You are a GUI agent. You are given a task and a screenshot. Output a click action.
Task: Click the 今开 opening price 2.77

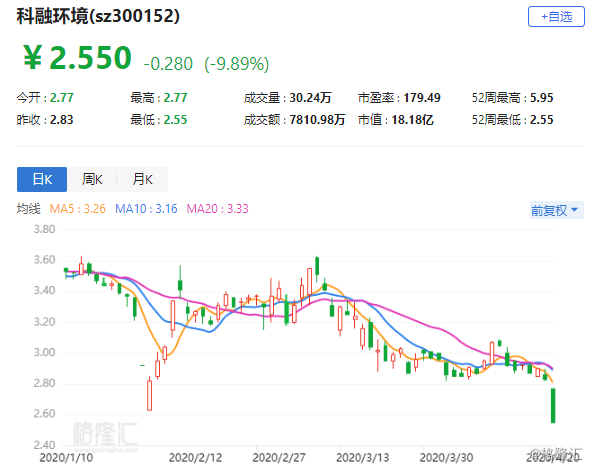pyautogui.click(x=62, y=98)
